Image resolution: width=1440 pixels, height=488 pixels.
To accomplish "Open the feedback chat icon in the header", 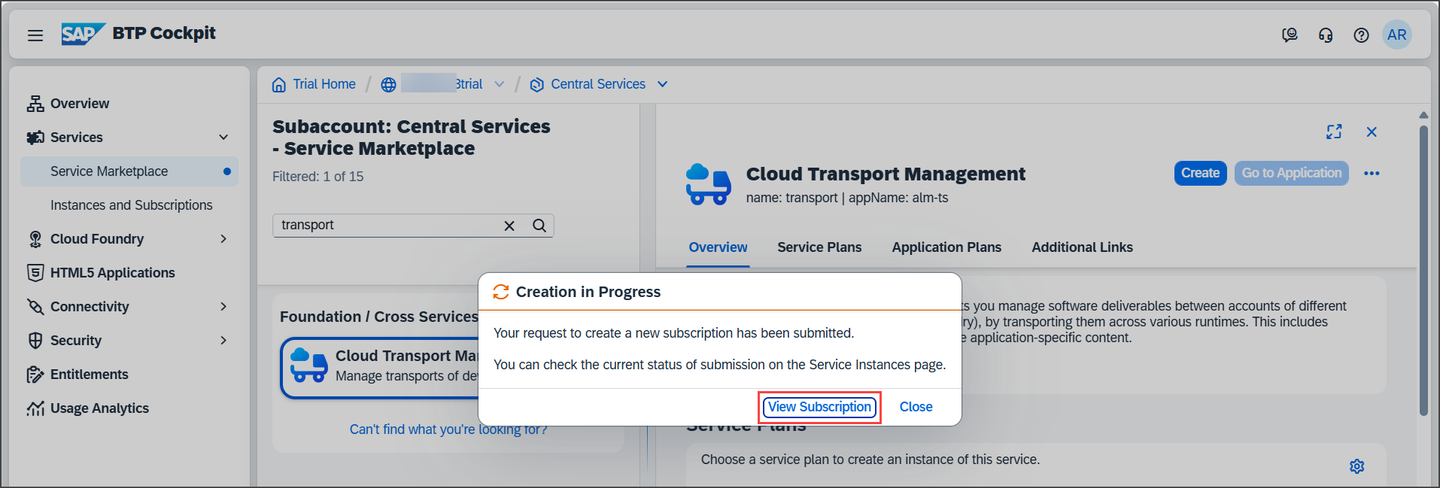I will (x=1290, y=35).
